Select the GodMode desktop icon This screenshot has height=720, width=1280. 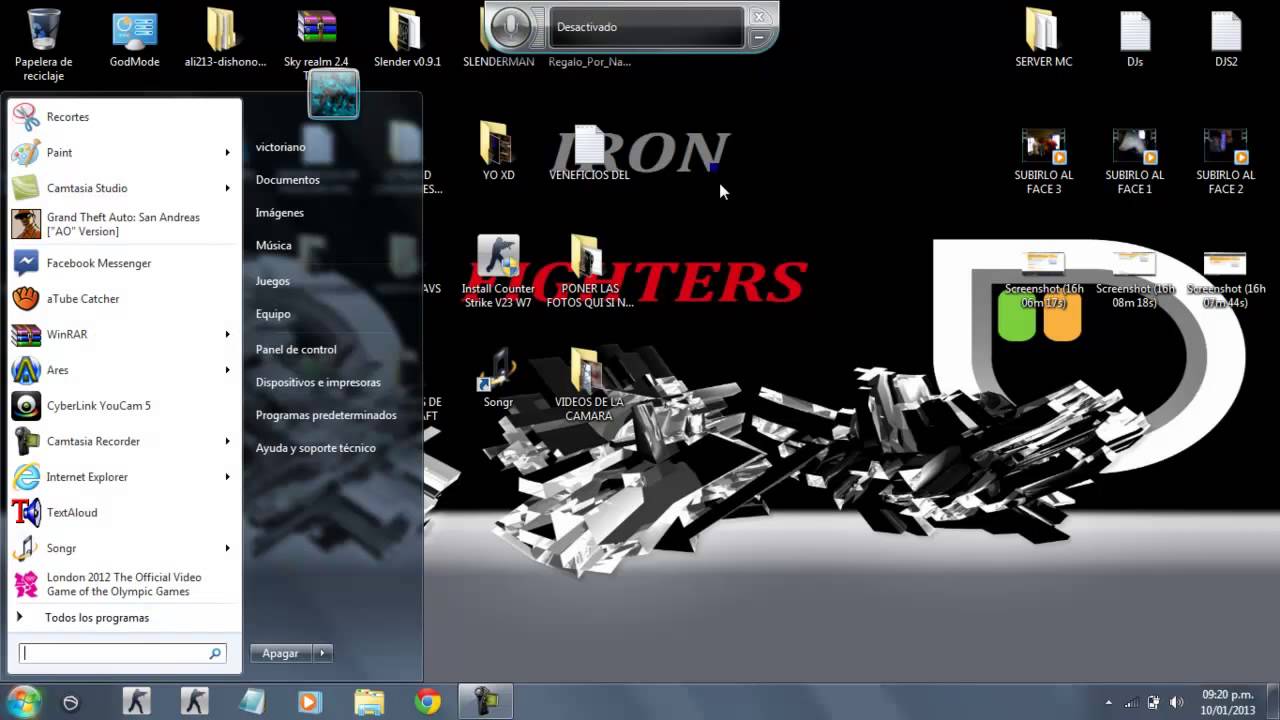pos(134,40)
